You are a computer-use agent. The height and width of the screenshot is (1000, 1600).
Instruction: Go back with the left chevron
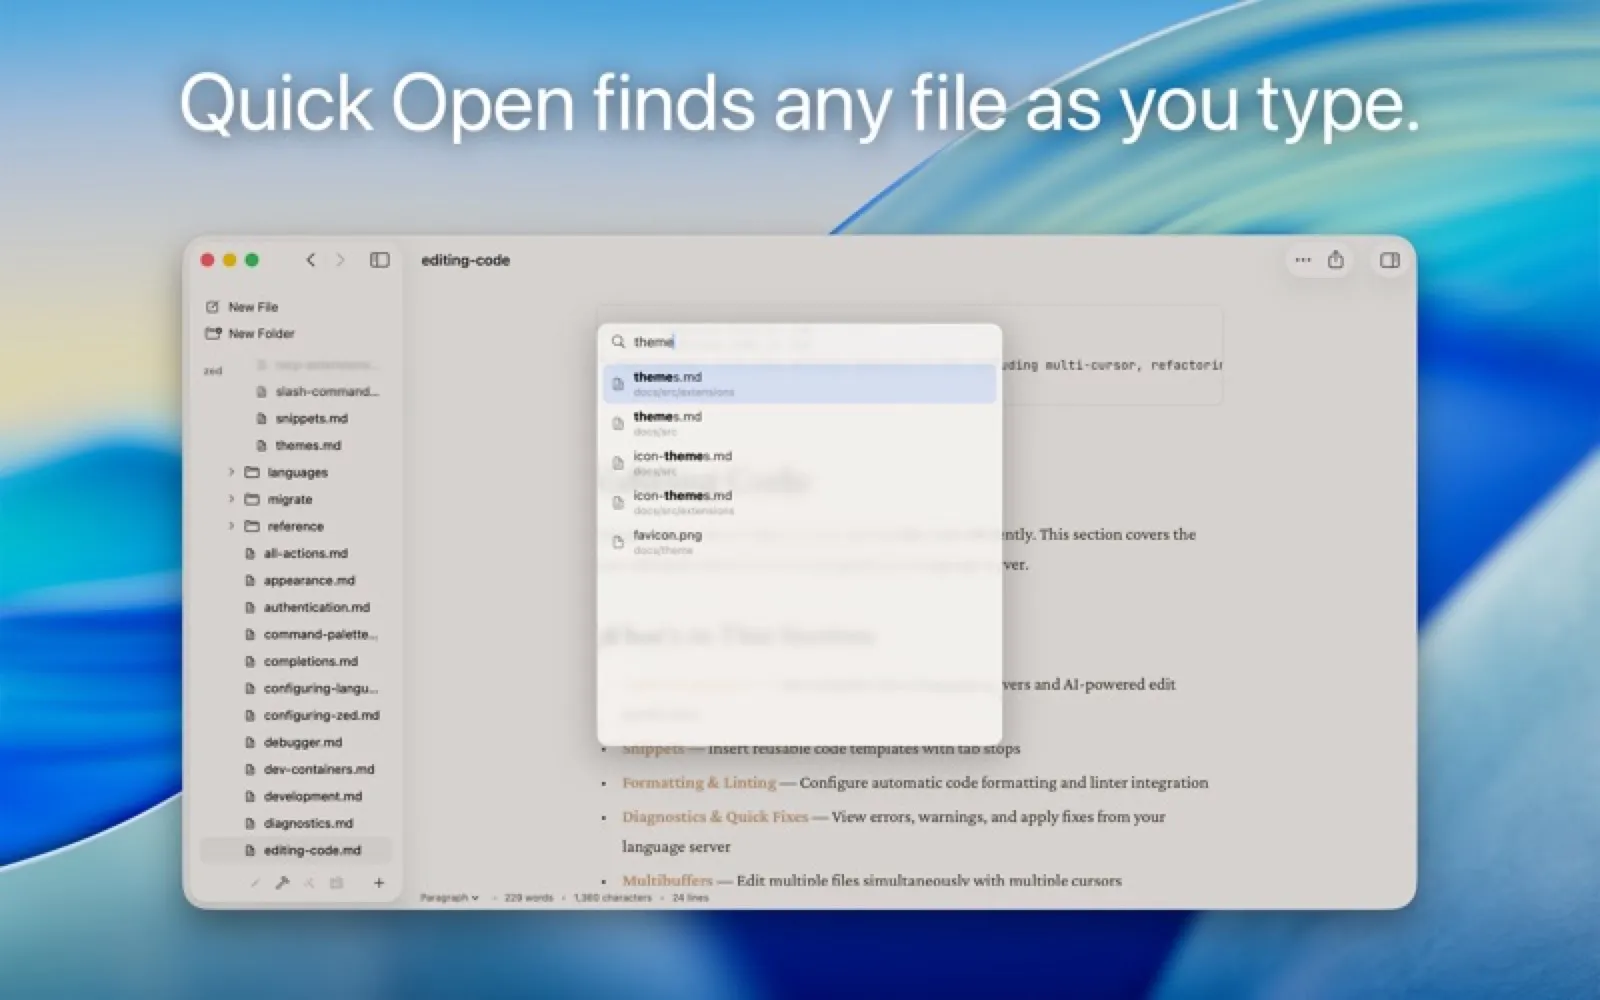[311, 260]
